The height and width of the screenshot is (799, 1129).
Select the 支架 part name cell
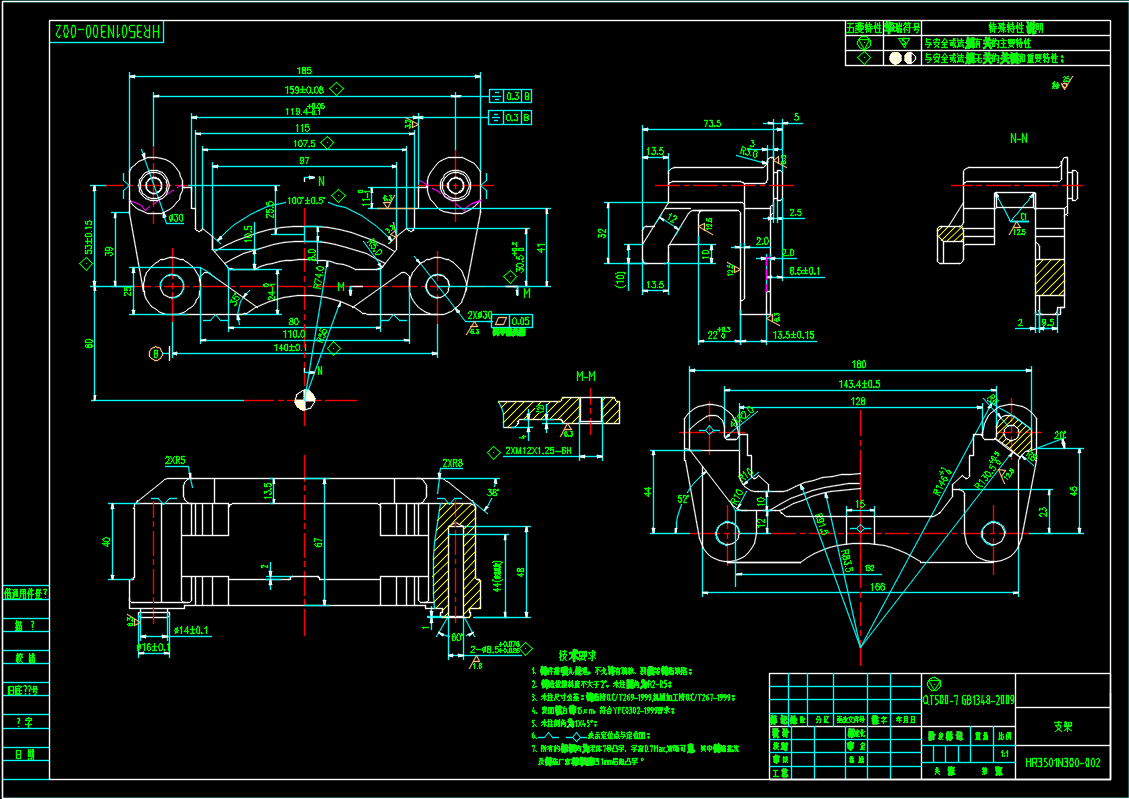[x=1062, y=728]
